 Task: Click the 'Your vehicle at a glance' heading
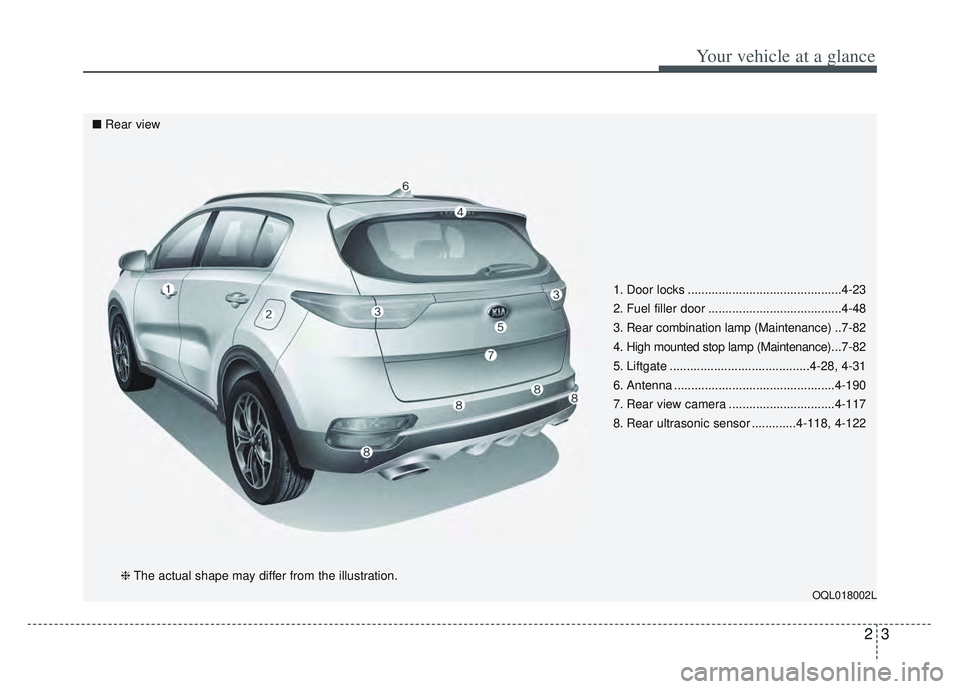tap(786, 56)
